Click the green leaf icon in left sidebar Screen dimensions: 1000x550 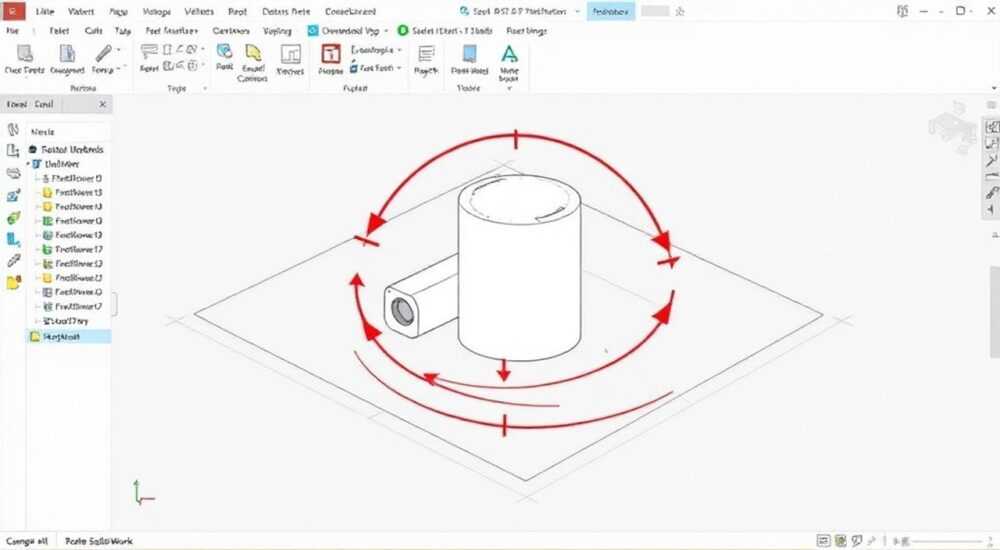13,218
